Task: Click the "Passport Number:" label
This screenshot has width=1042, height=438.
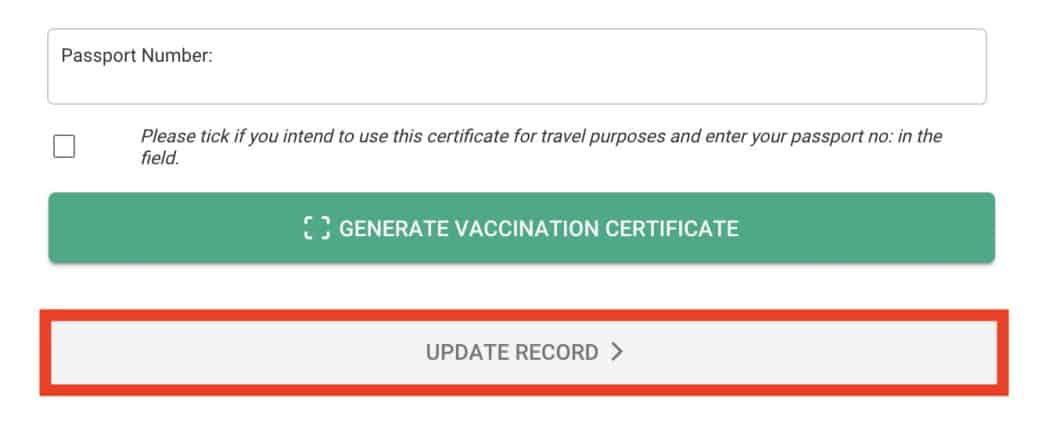Action: 137,56
